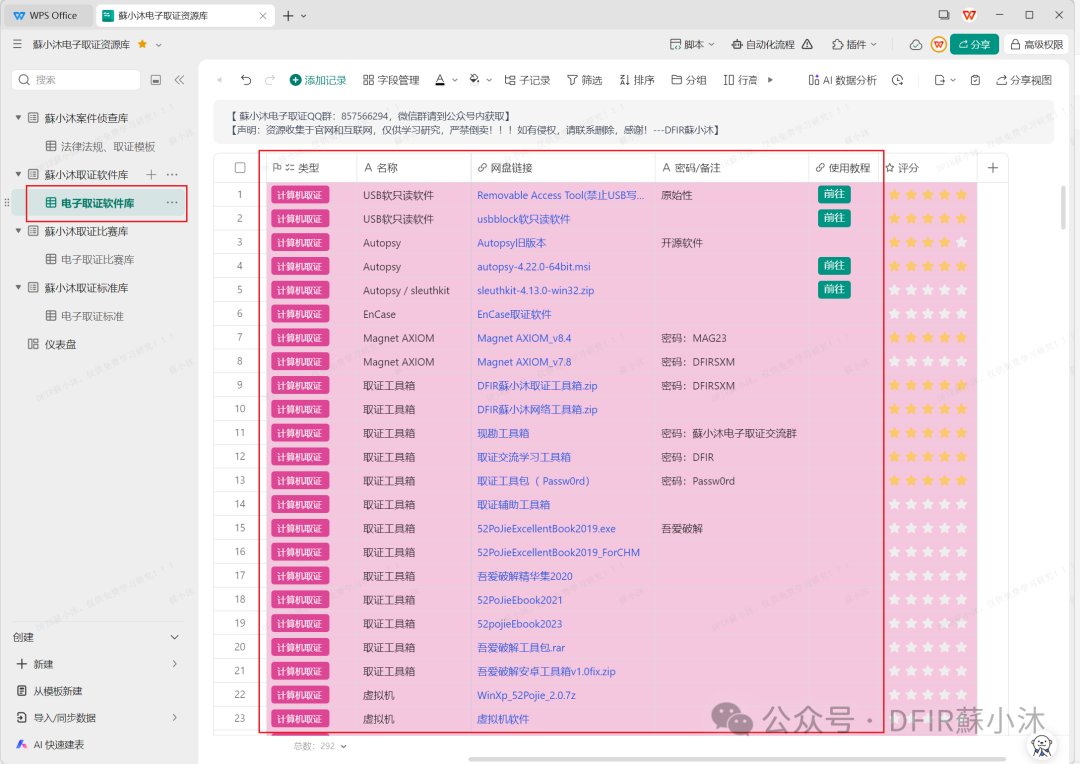This screenshot has height=764, width=1080.
Task: Open the more options dots on 电子取证软件库
Action: pyautogui.click(x=172, y=203)
